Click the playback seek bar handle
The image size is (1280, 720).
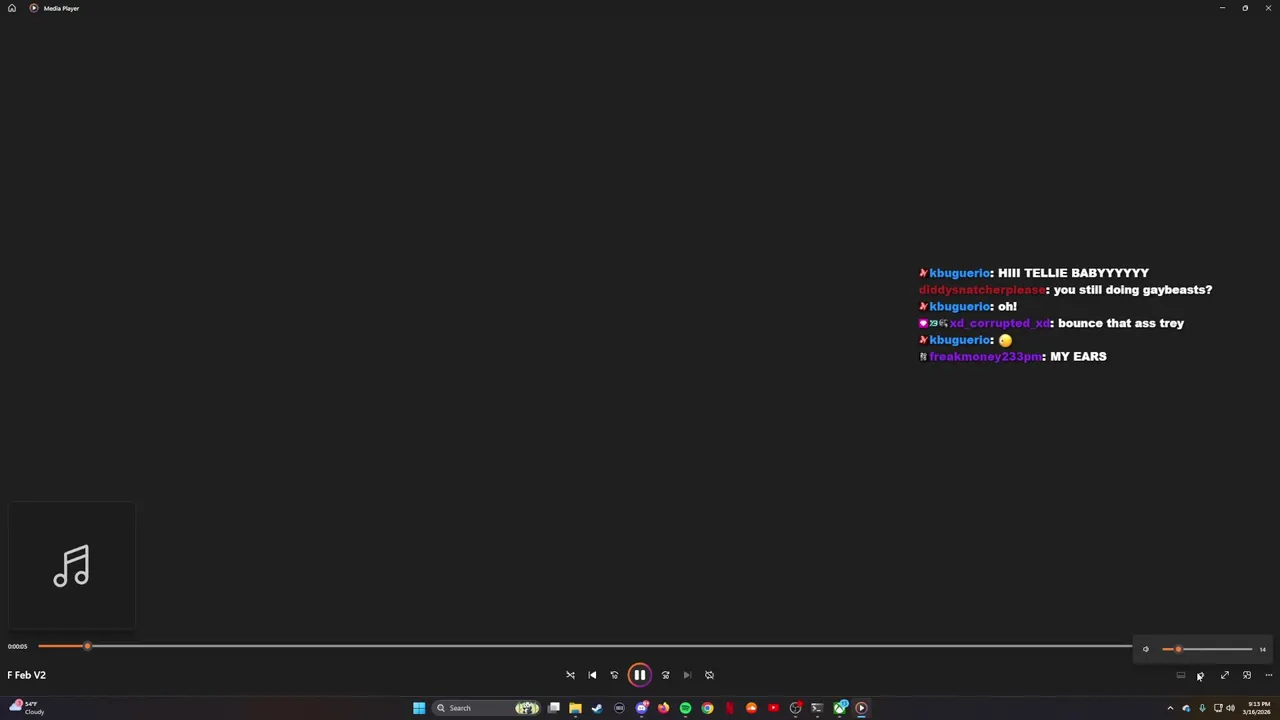click(87, 646)
